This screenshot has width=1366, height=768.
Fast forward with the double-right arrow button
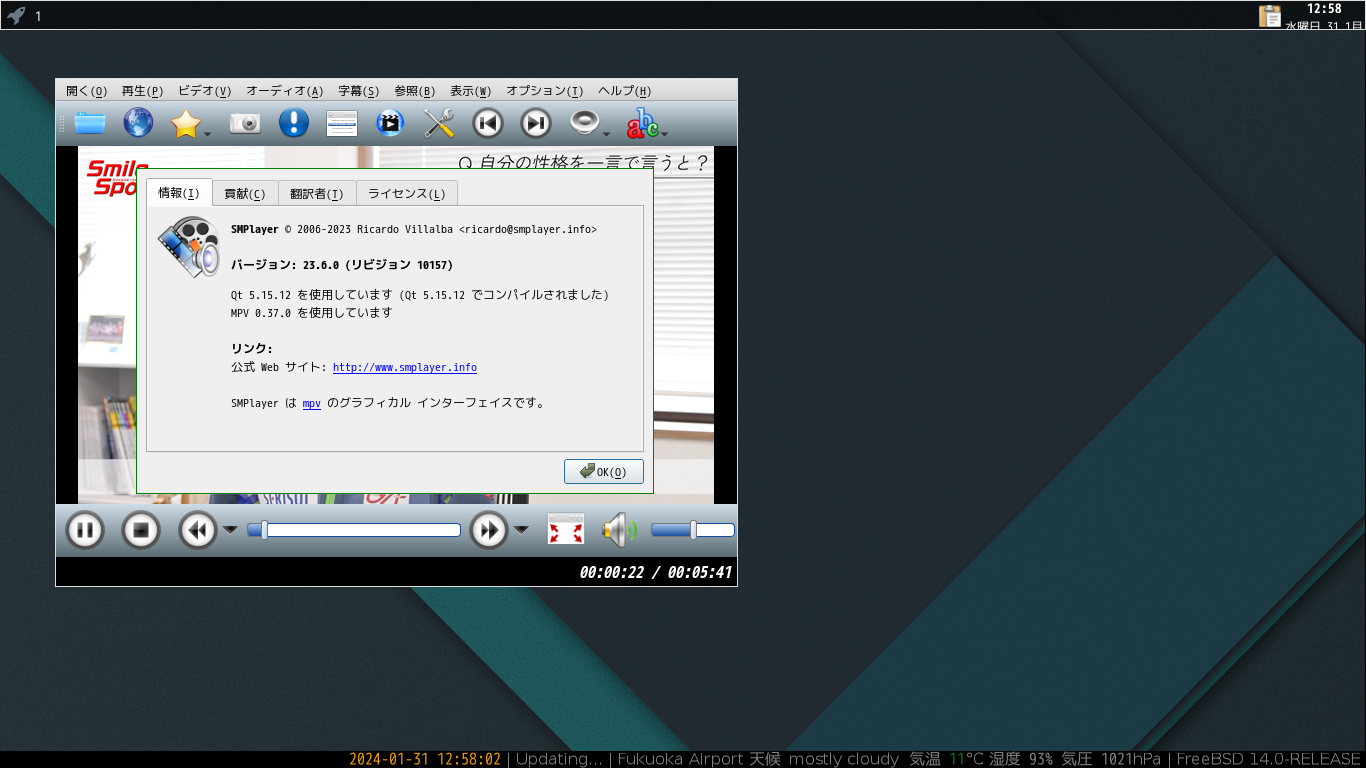[x=489, y=530]
